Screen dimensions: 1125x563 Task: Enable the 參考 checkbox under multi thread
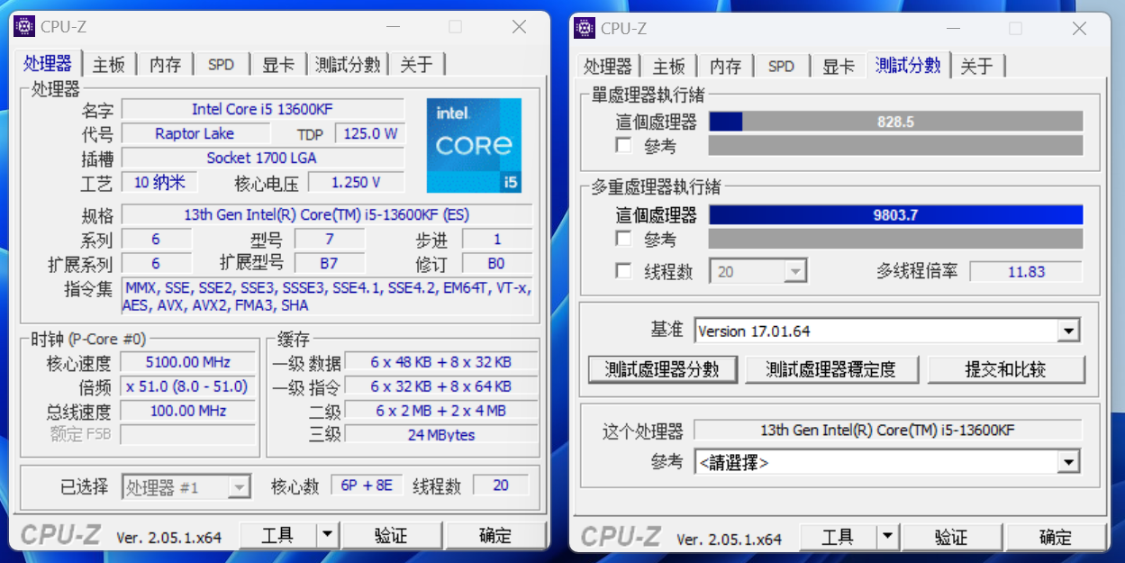(623, 238)
